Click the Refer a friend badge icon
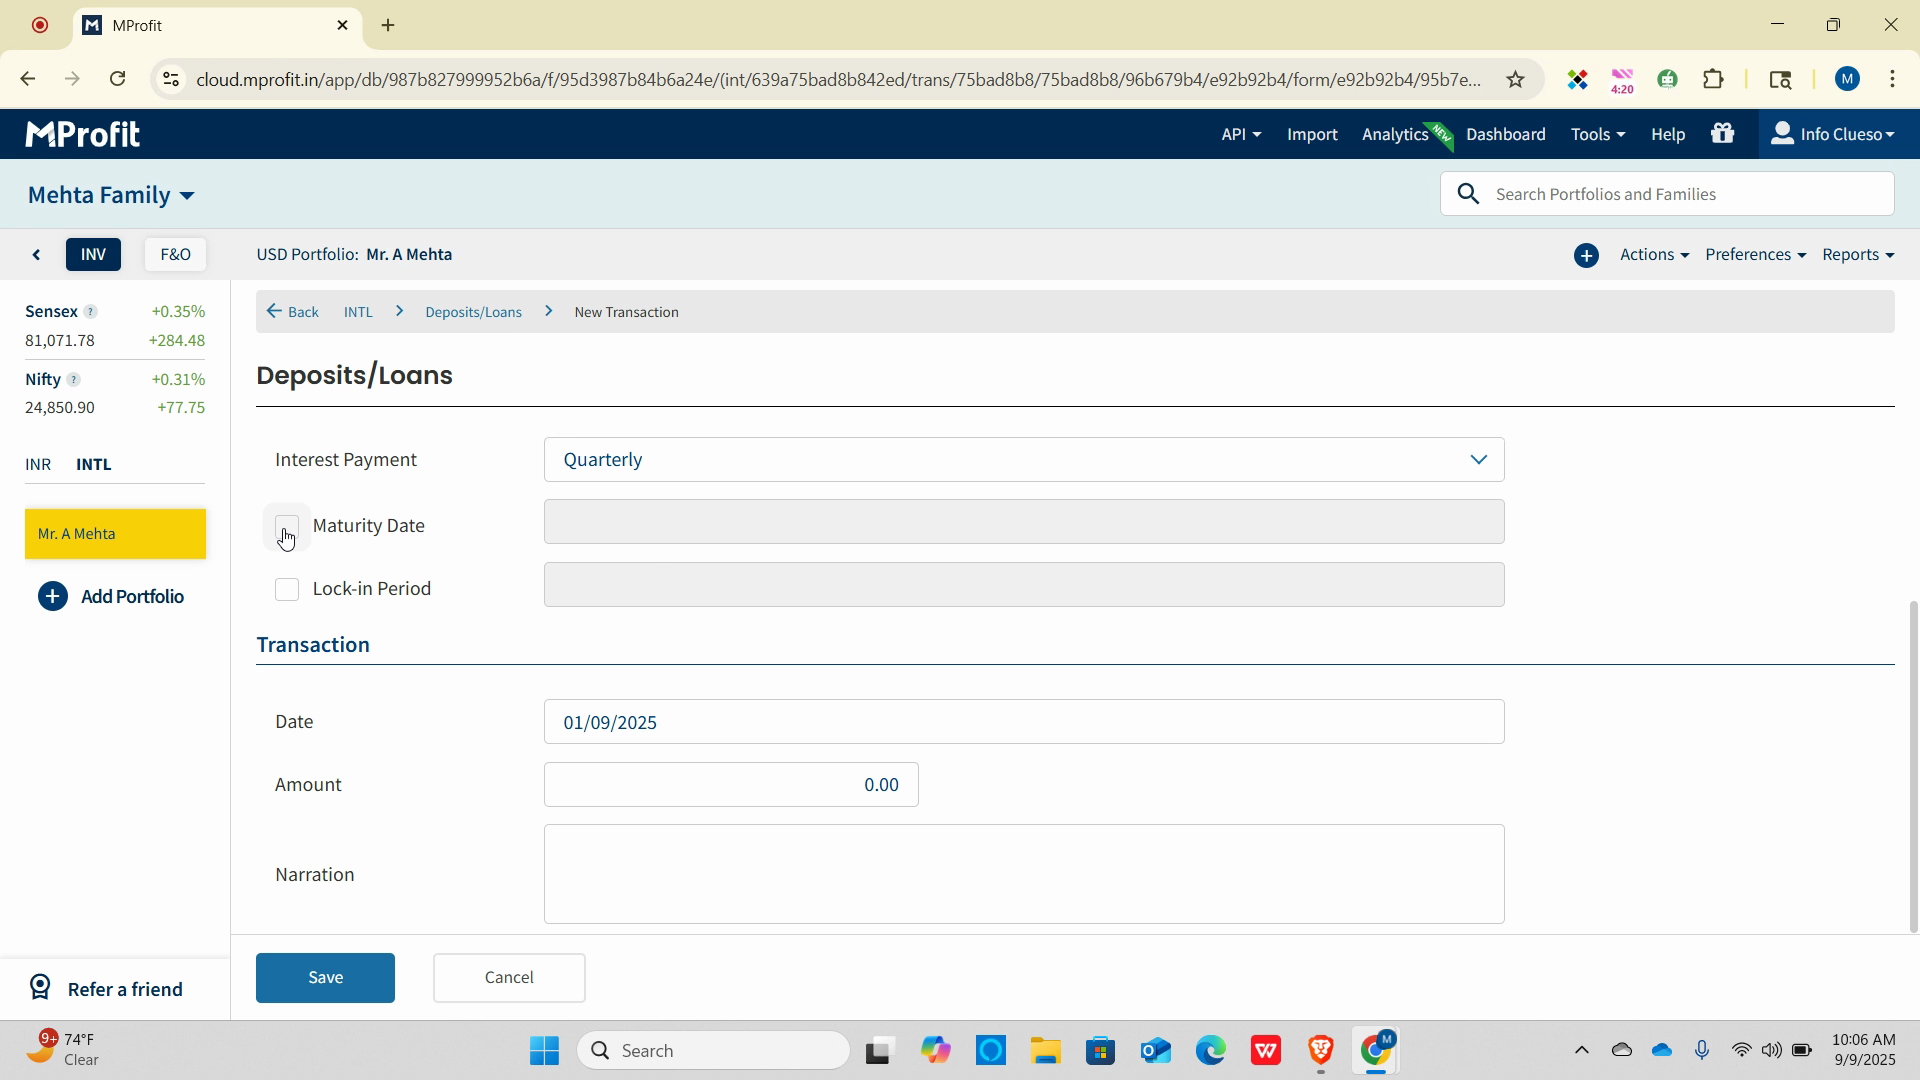1920x1080 pixels. (x=40, y=988)
